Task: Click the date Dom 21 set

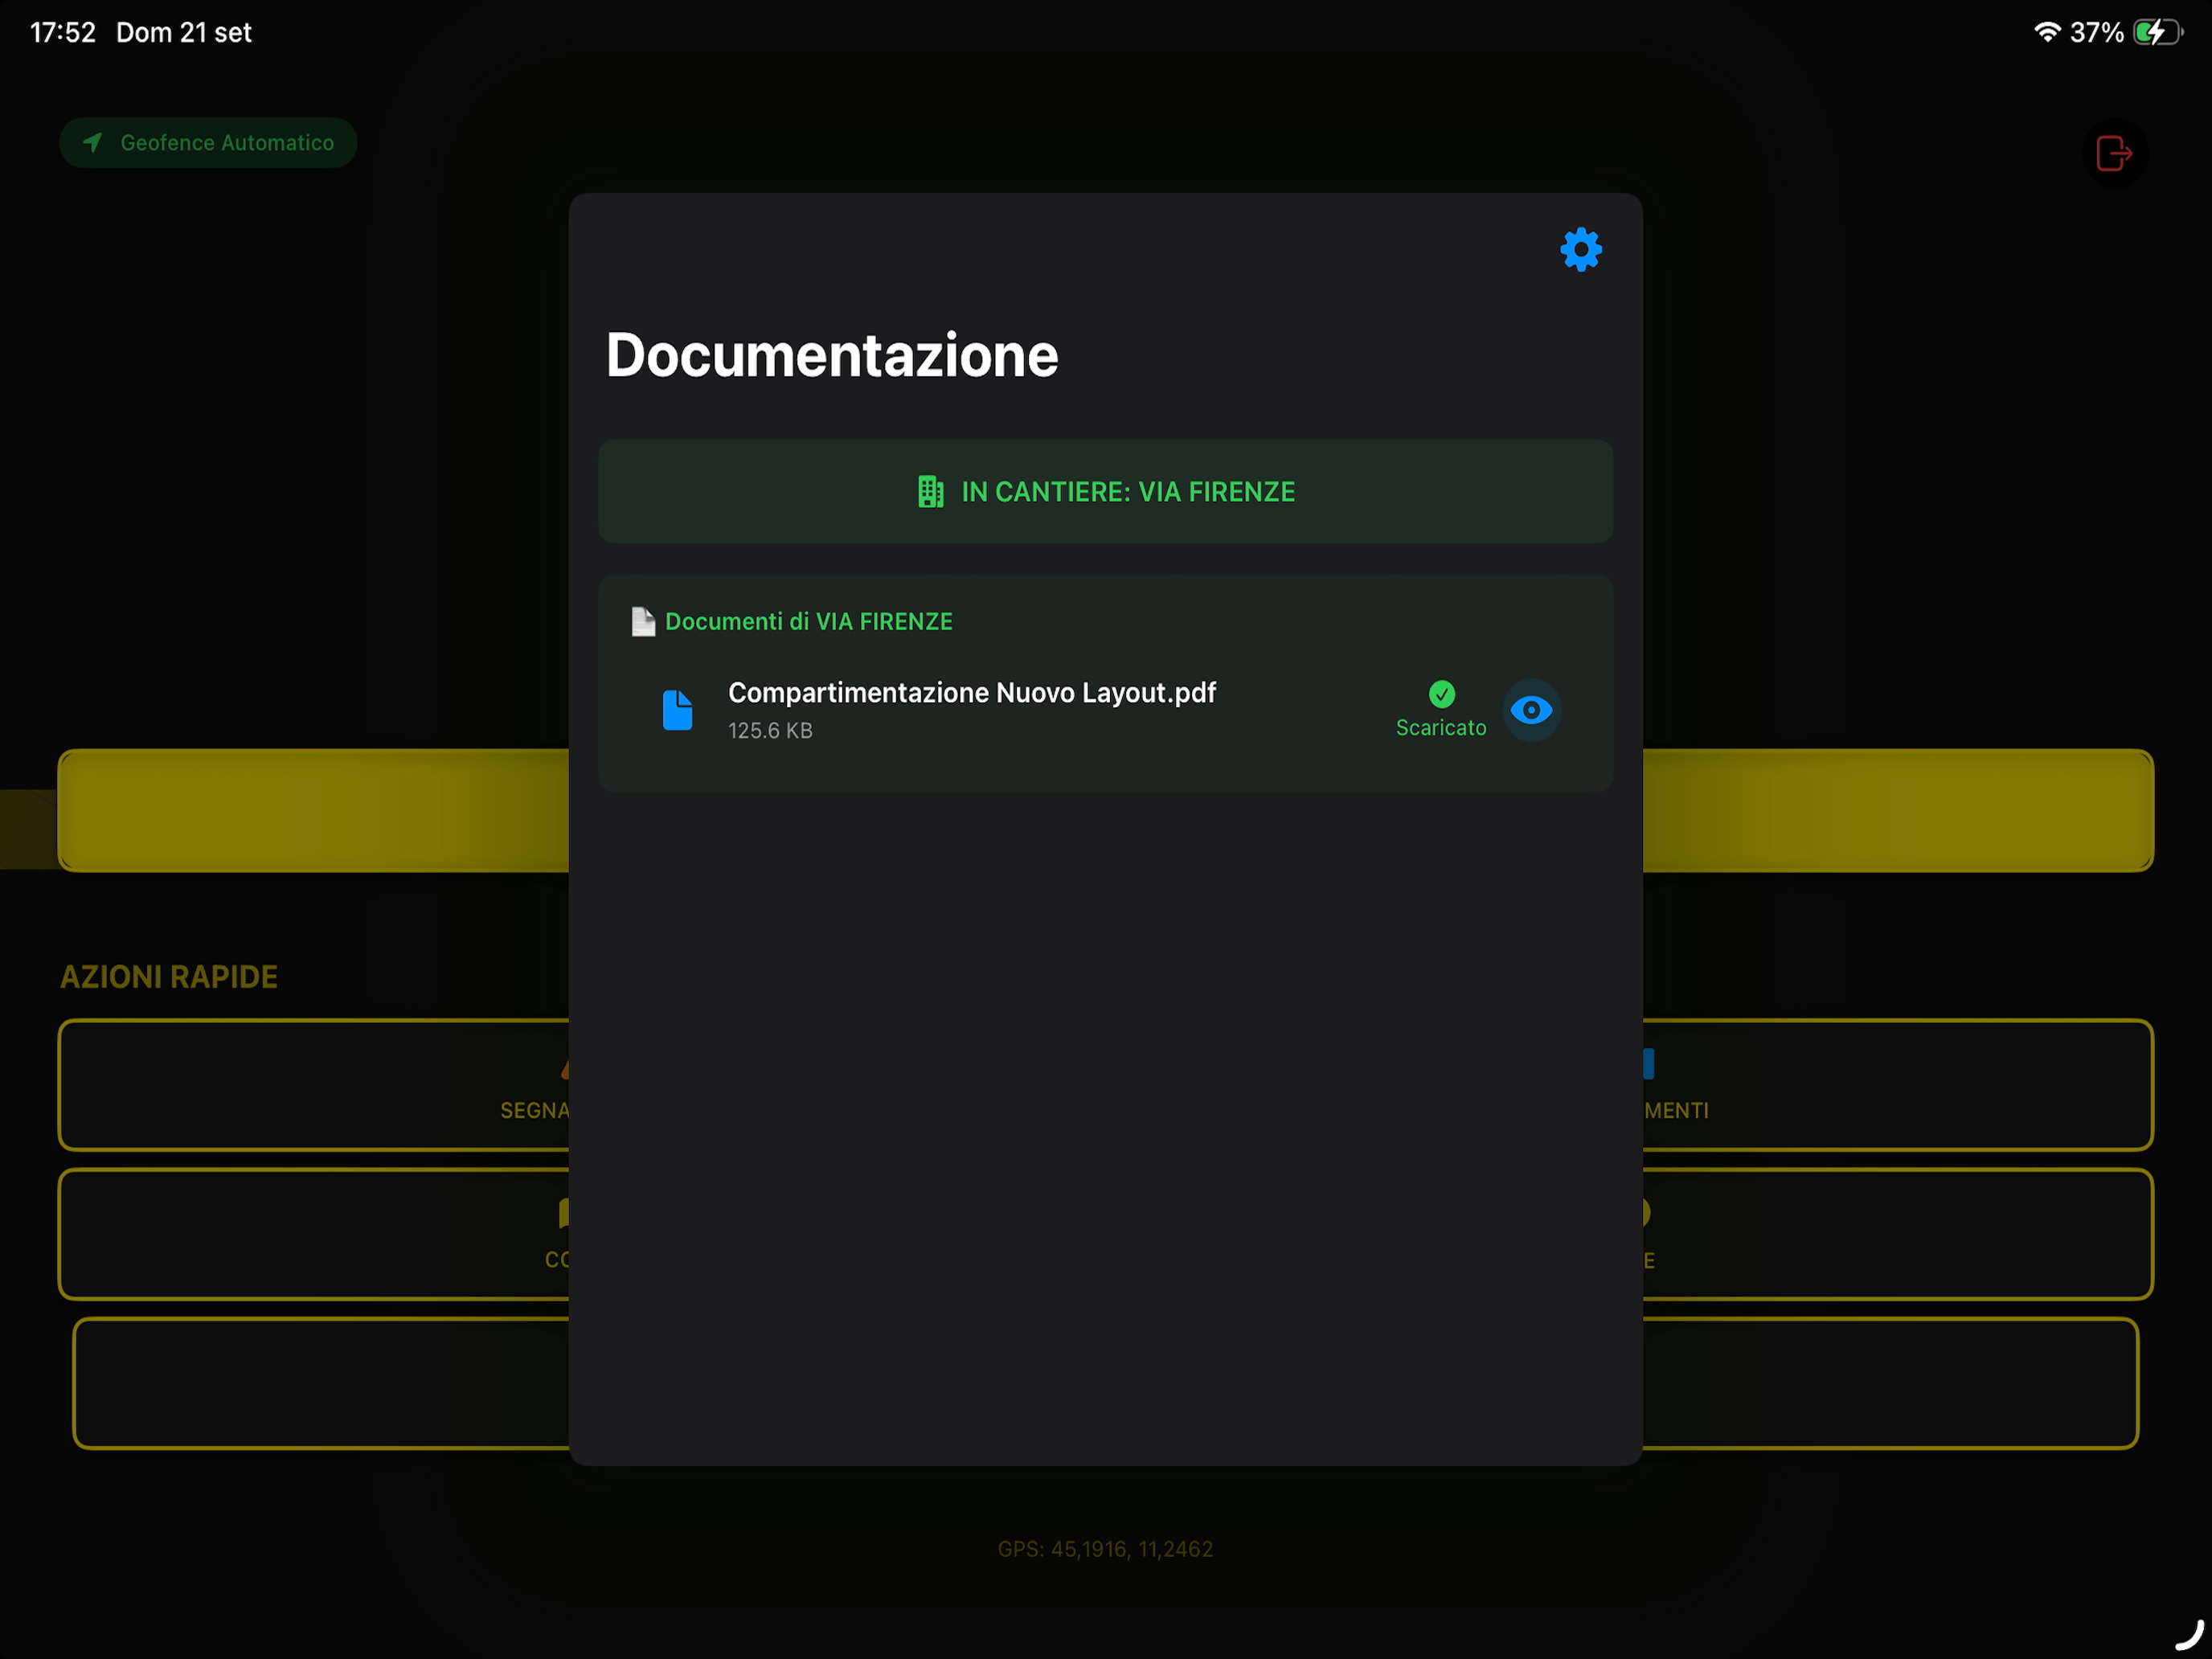Action: point(184,32)
